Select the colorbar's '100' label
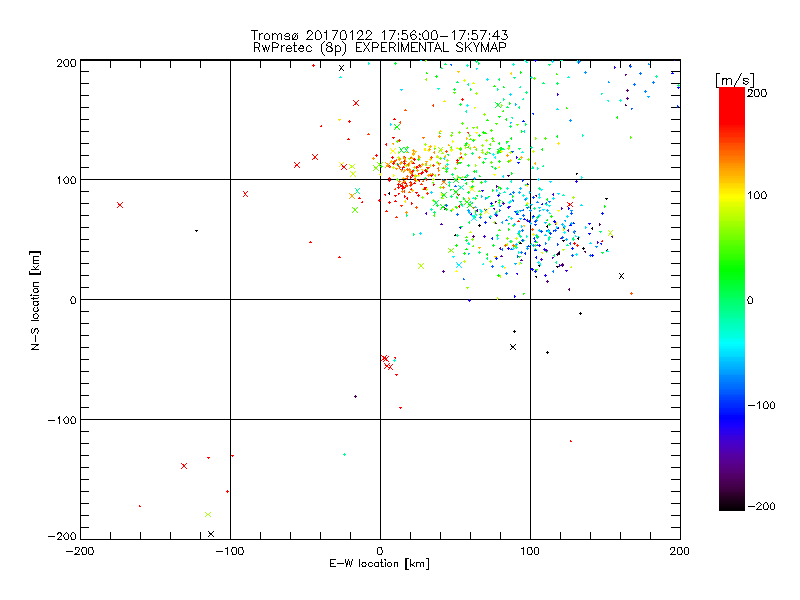Viewport: 800px width, 600px height. (758, 195)
